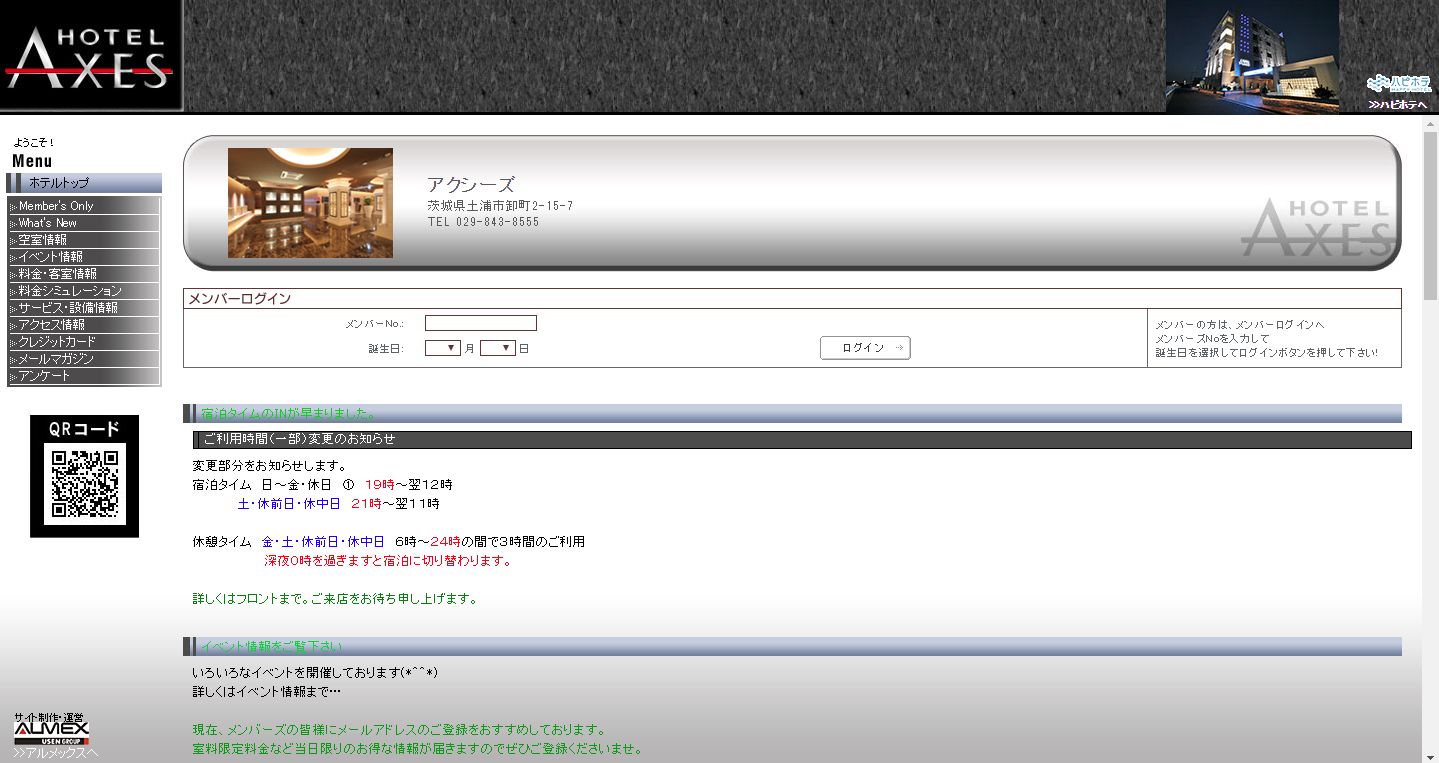Click the ご利用時間(一部)変更のお知らせ heading
1439x763 pixels.
pyautogui.click(x=299, y=439)
